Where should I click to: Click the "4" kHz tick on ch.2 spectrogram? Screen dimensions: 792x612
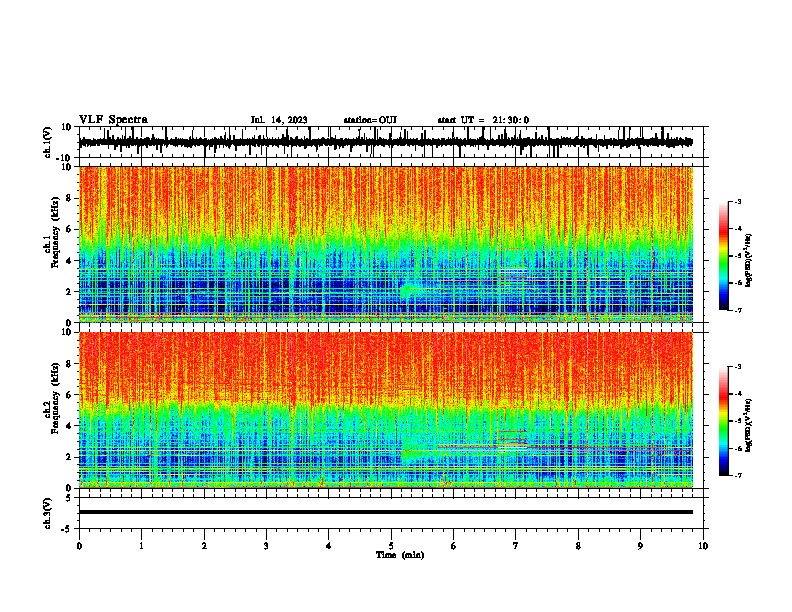69,426
